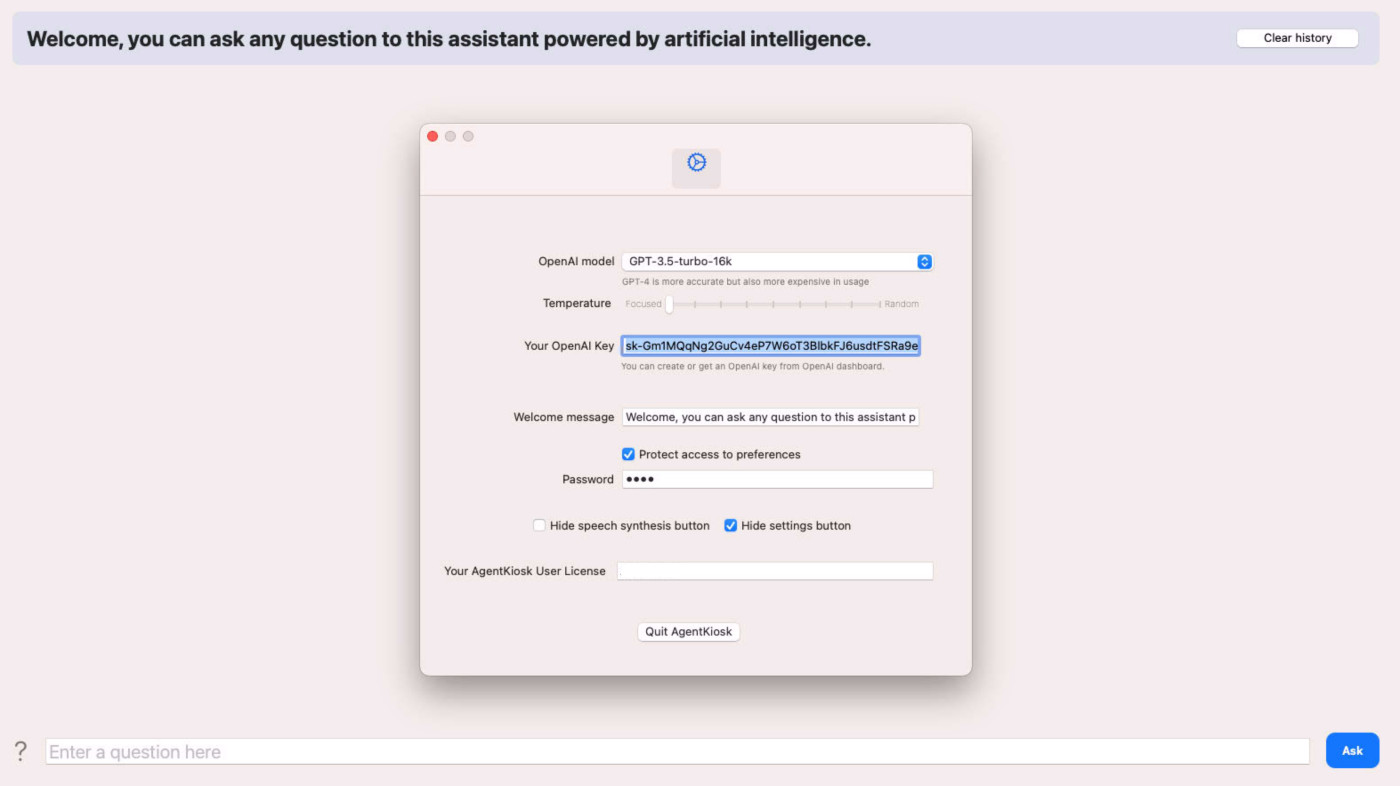
Task: Click the gray zoom window button
Action: click(468, 136)
